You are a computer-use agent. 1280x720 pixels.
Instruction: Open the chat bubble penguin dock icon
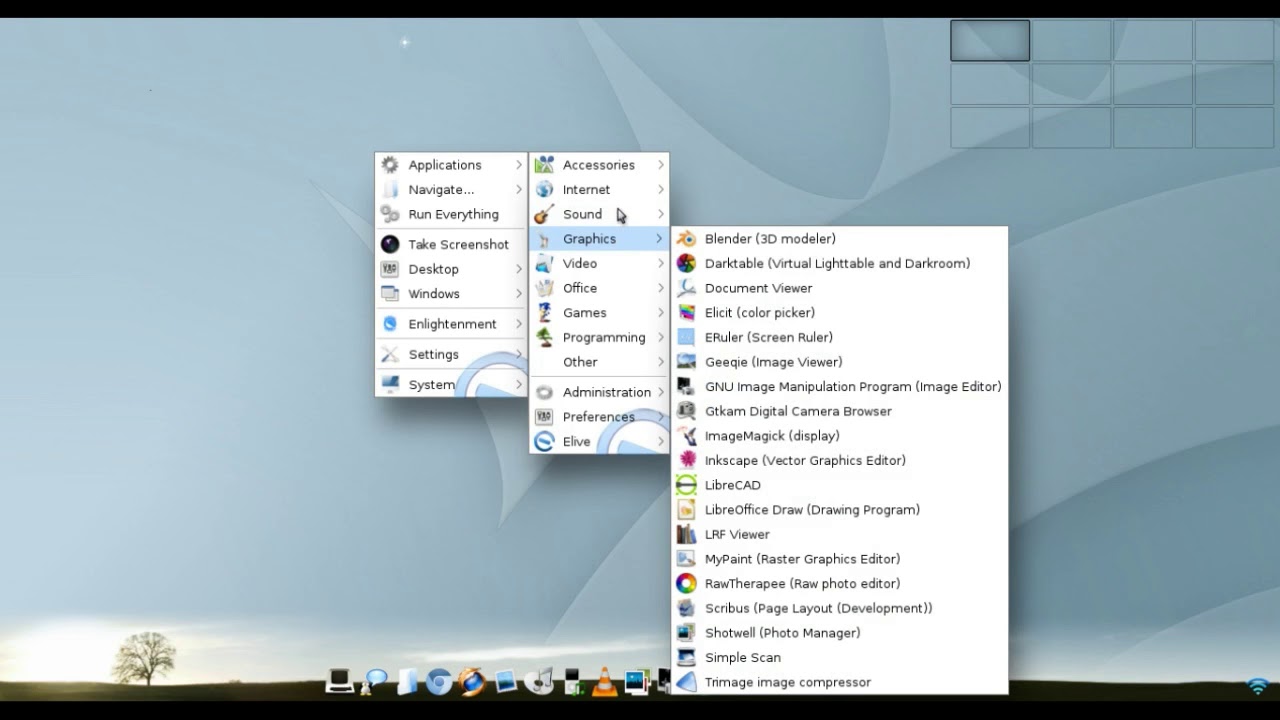[375, 682]
